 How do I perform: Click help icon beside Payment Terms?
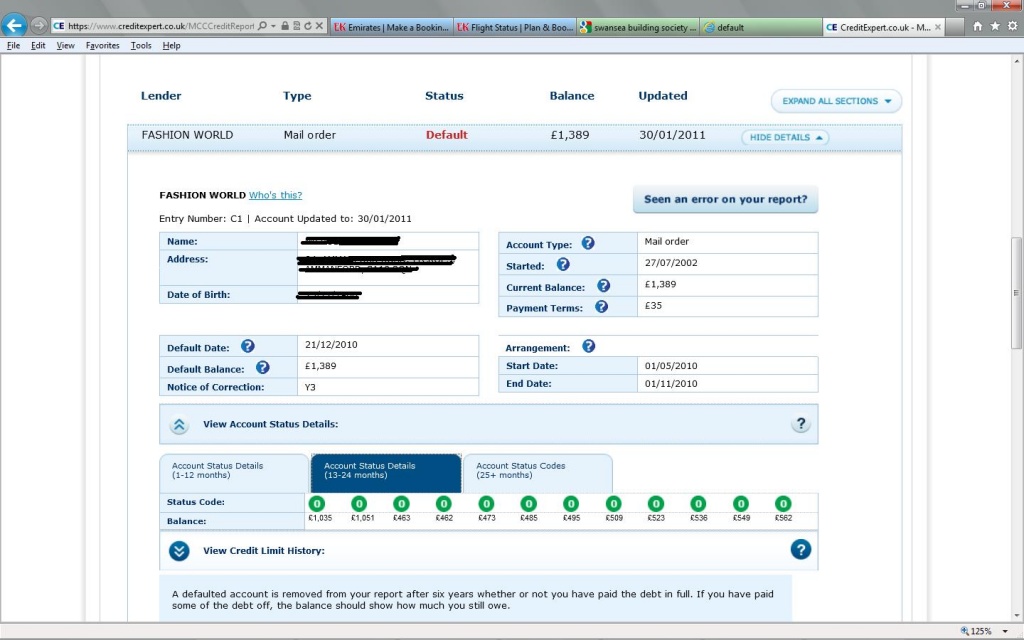601,307
